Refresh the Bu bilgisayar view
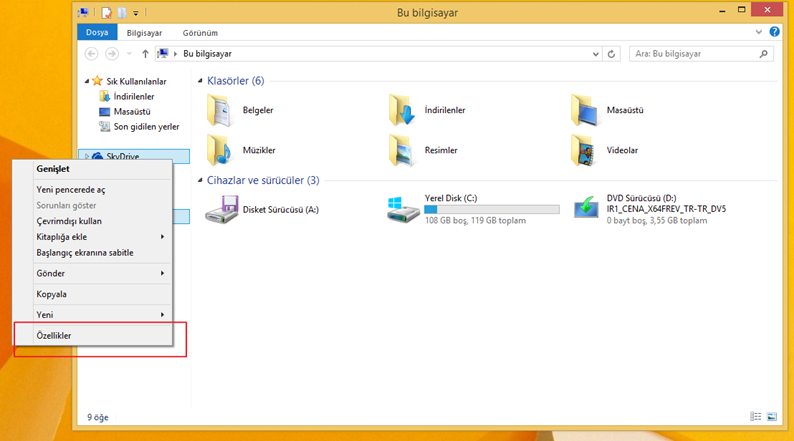Screen dimensions: 794x441 pos(611,54)
